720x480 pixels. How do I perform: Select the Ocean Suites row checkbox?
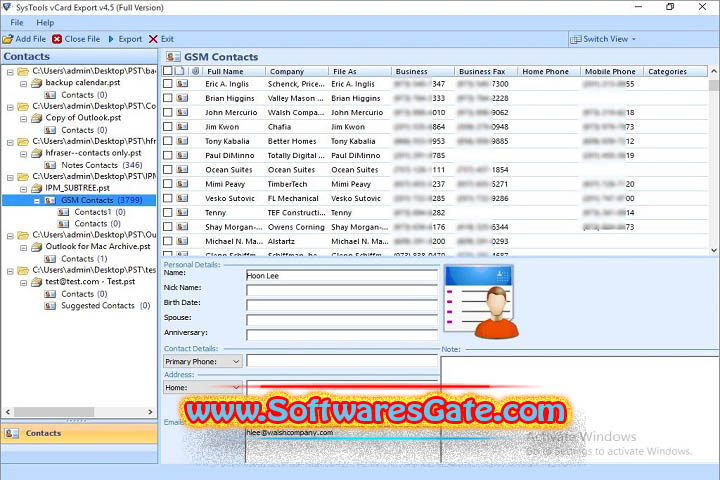coord(168,169)
